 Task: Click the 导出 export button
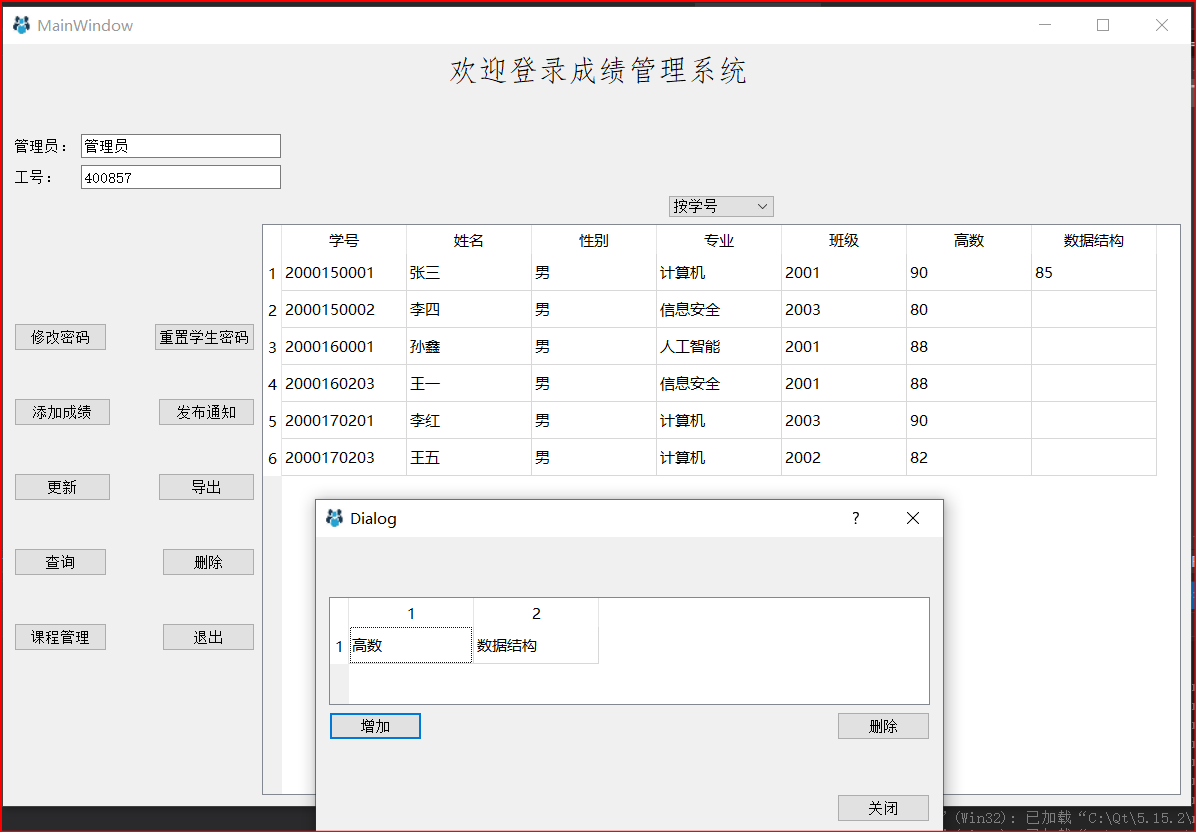click(x=206, y=486)
